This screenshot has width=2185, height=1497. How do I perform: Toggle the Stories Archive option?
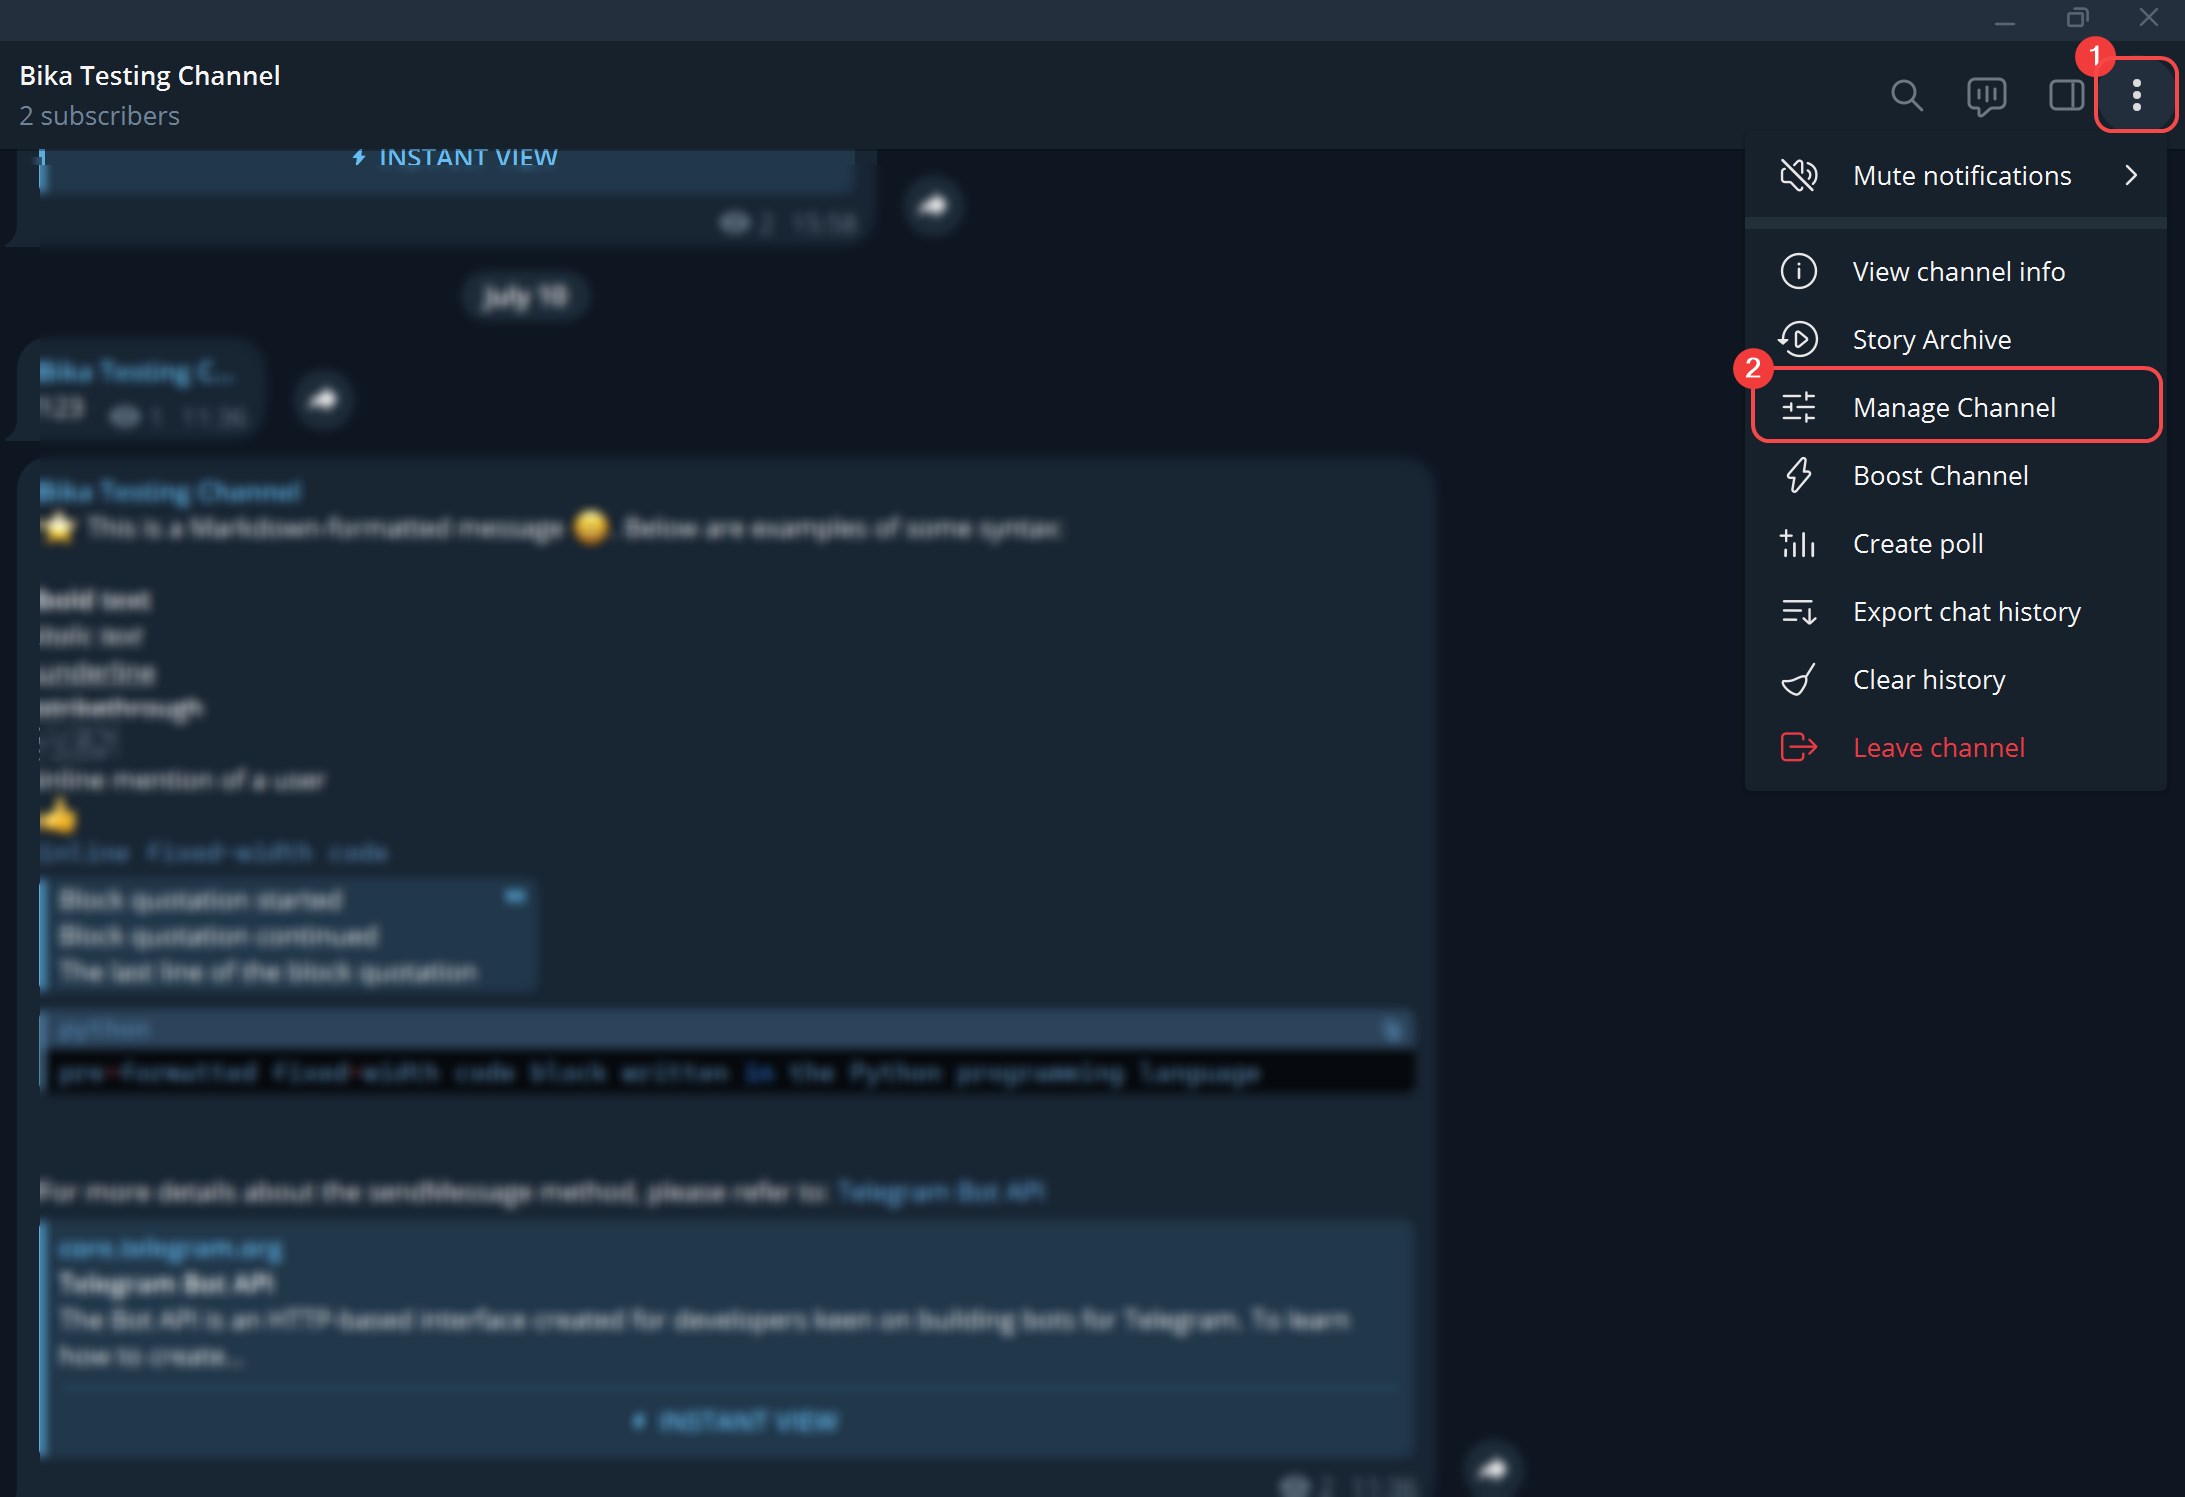[x=1931, y=339]
